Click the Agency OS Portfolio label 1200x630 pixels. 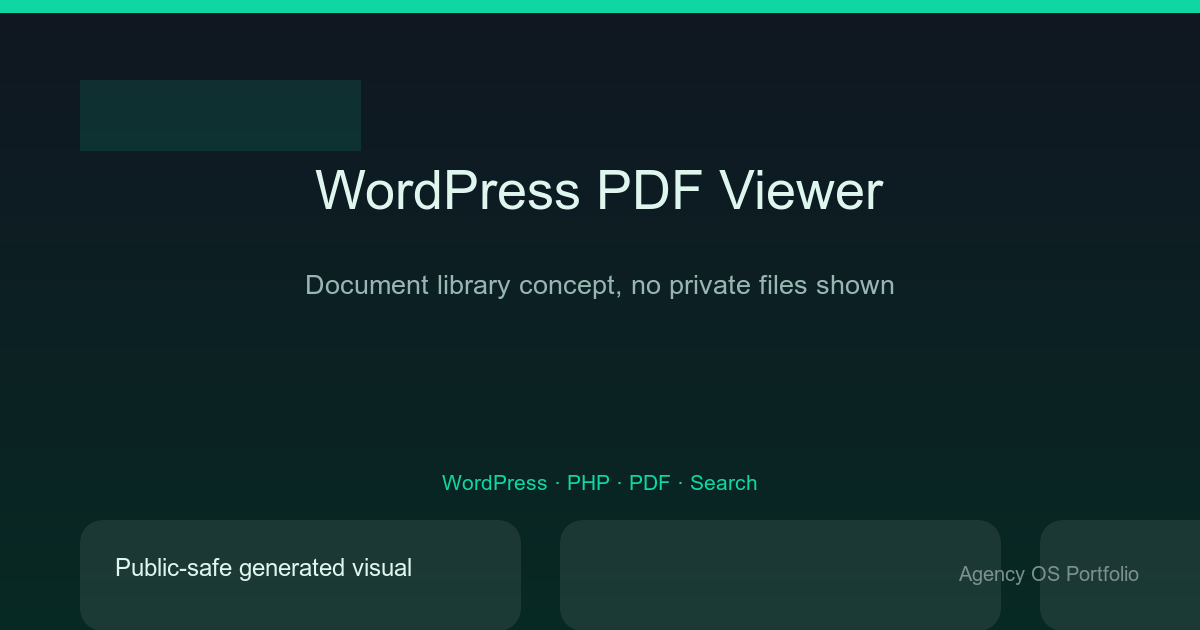click(1048, 574)
